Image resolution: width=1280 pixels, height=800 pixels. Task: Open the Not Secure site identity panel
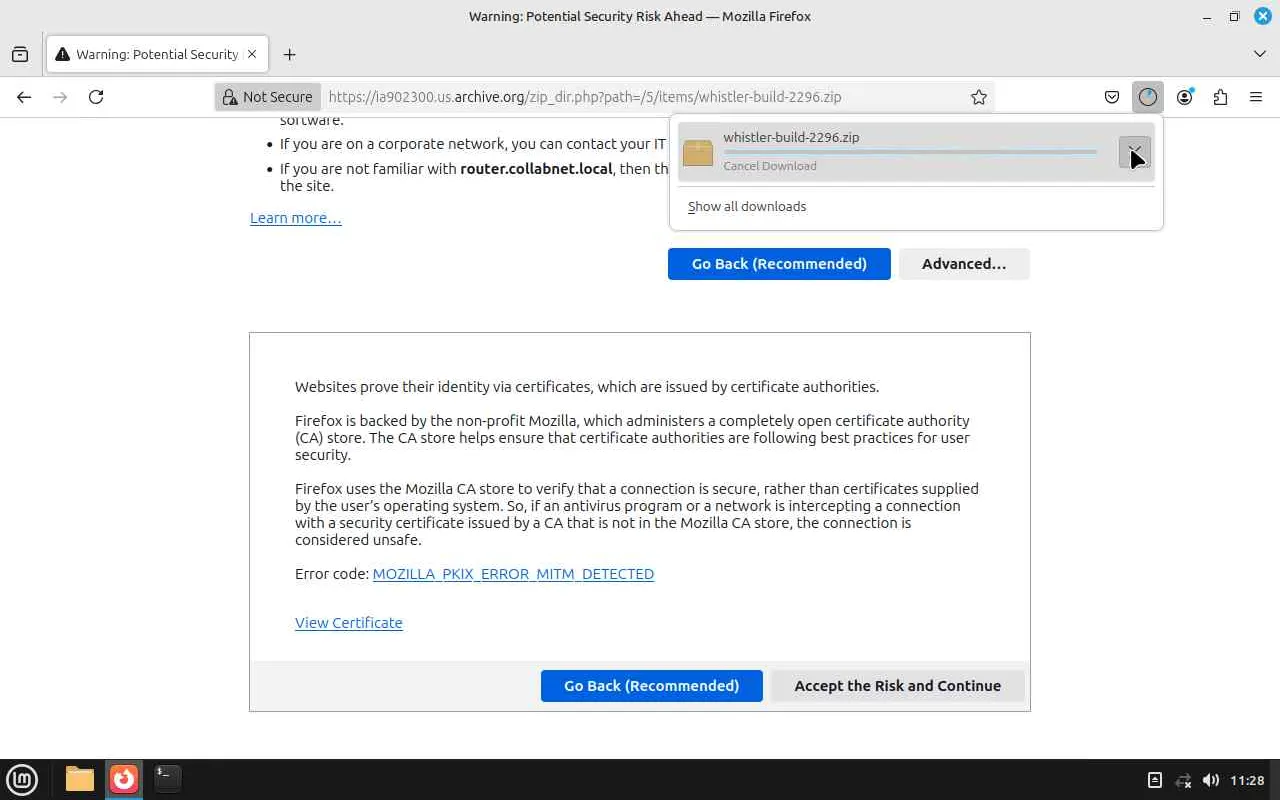[267, 97]
